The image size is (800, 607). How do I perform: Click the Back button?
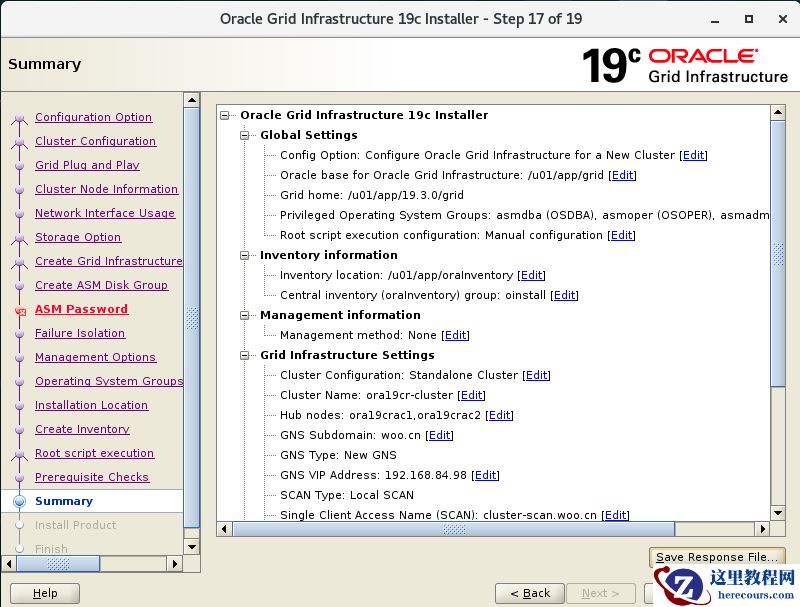click(530, 593)
